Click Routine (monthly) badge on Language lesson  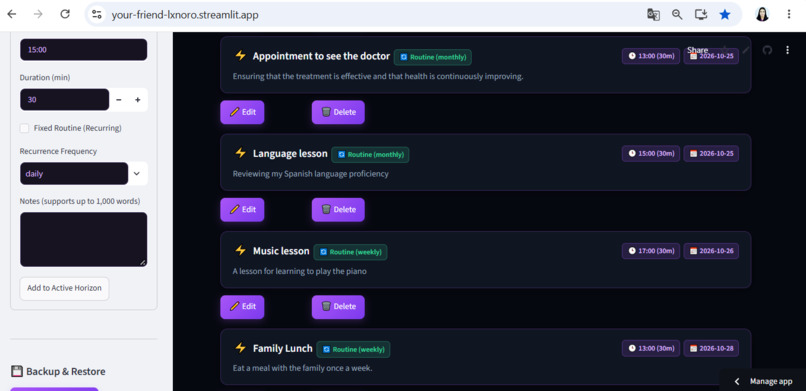pyautogui.click(x=370, y=155)
